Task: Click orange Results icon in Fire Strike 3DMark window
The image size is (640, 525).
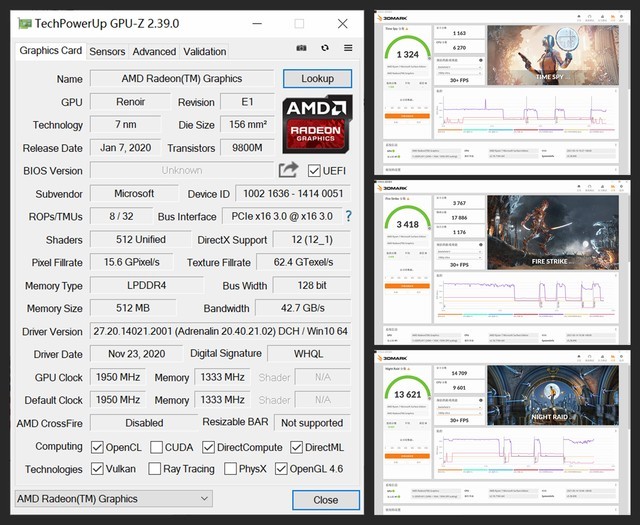Action: [x=613, y=187]
